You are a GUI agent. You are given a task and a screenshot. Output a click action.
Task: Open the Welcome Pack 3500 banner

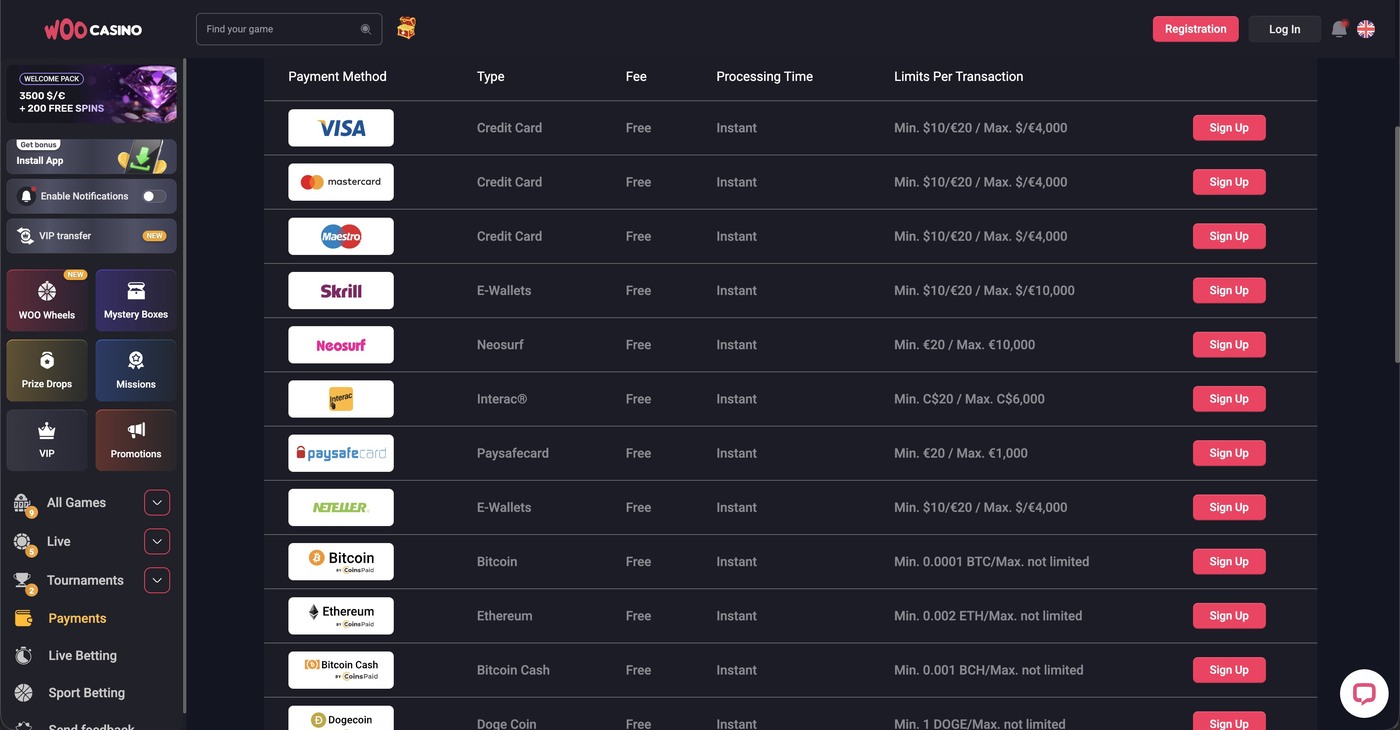(92, 94)
